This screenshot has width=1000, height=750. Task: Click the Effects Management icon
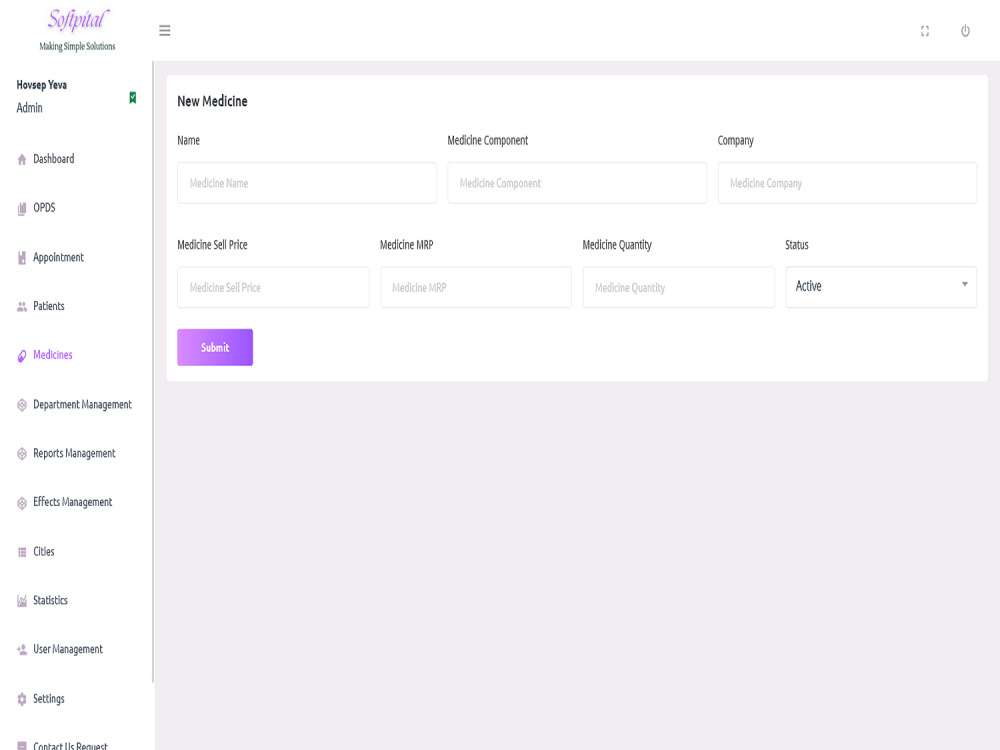pyautogui.click(x=22, y=503)
